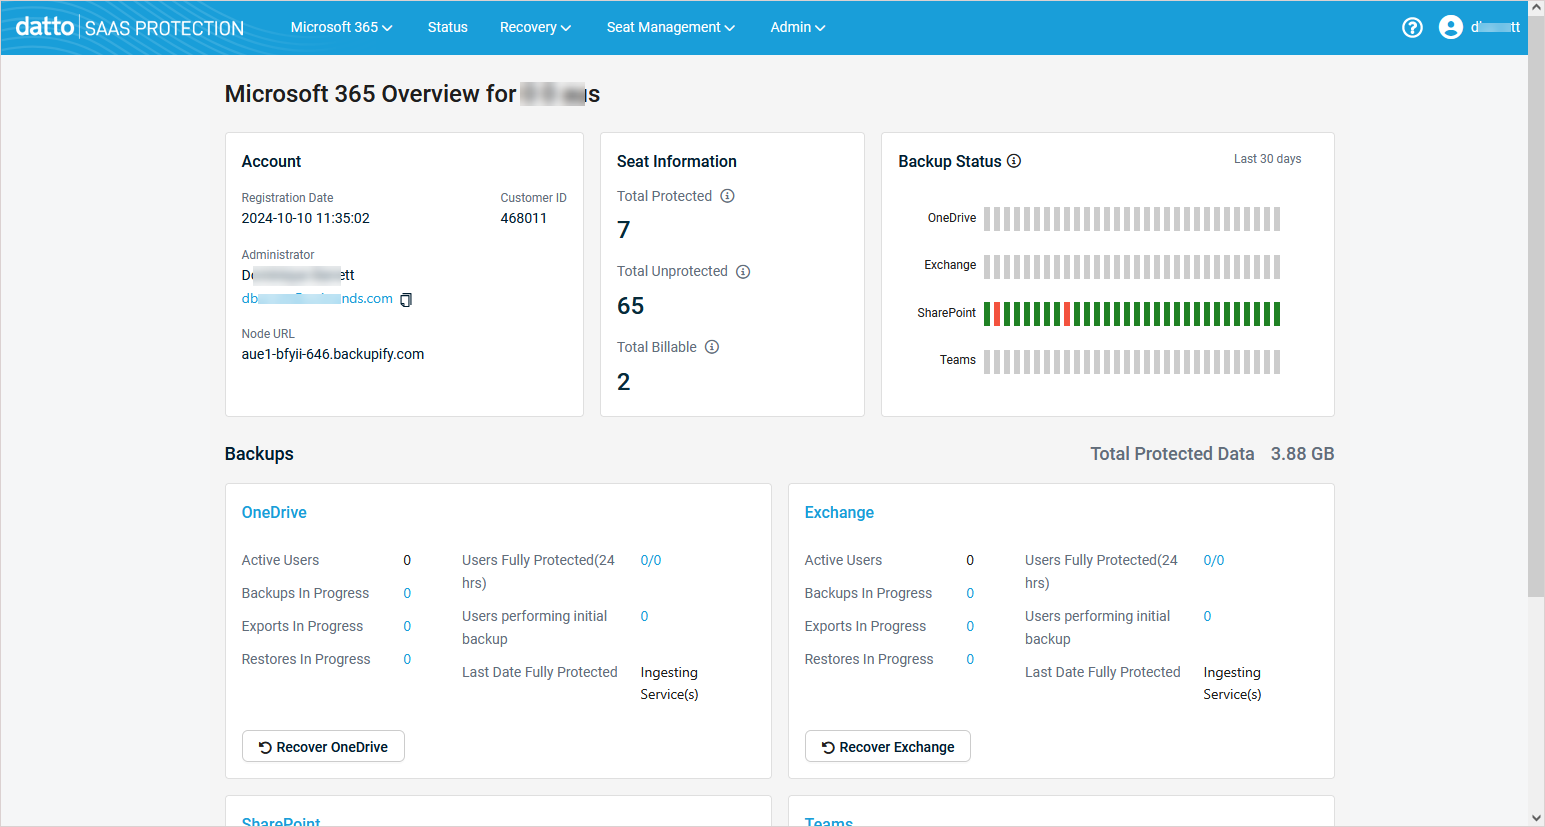Screen dimensions: 1545x827
Task: Expand the Recovery menu
Action: click(535, 28)
